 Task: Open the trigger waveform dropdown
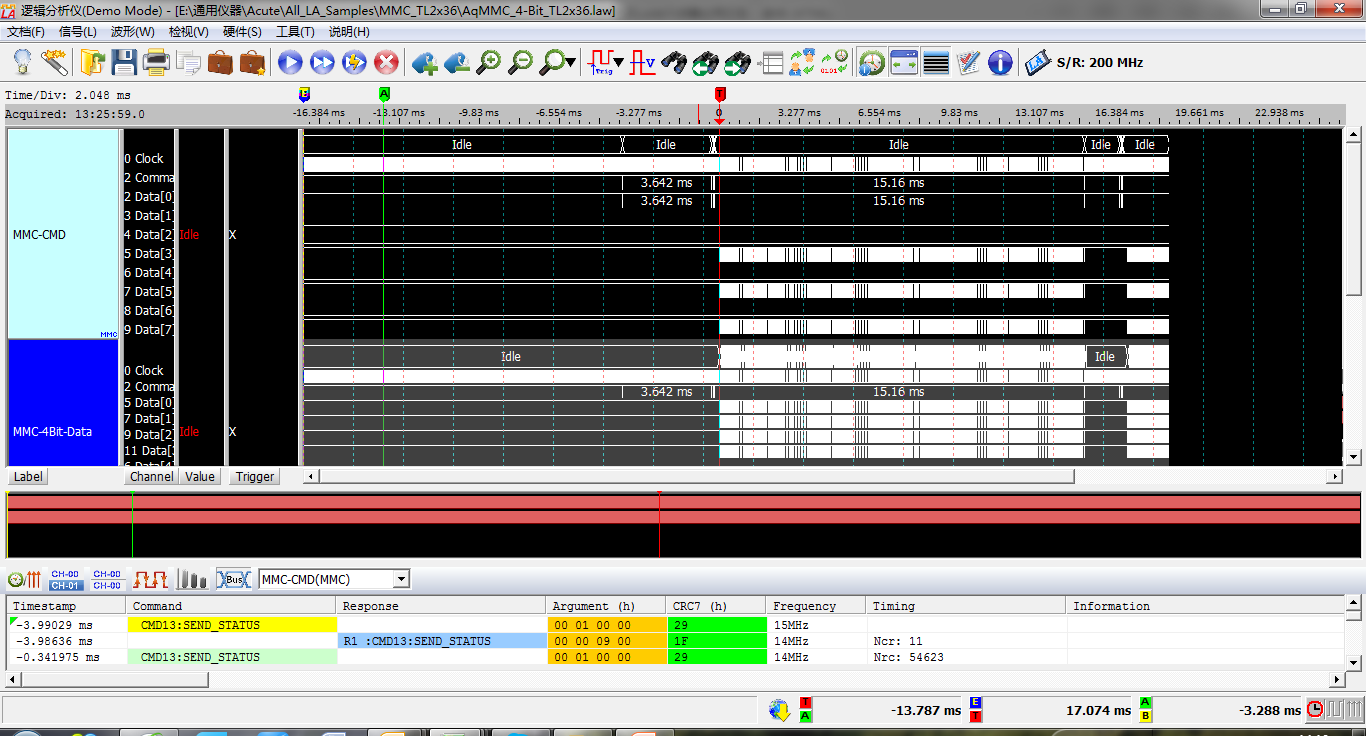click(618, 63)
